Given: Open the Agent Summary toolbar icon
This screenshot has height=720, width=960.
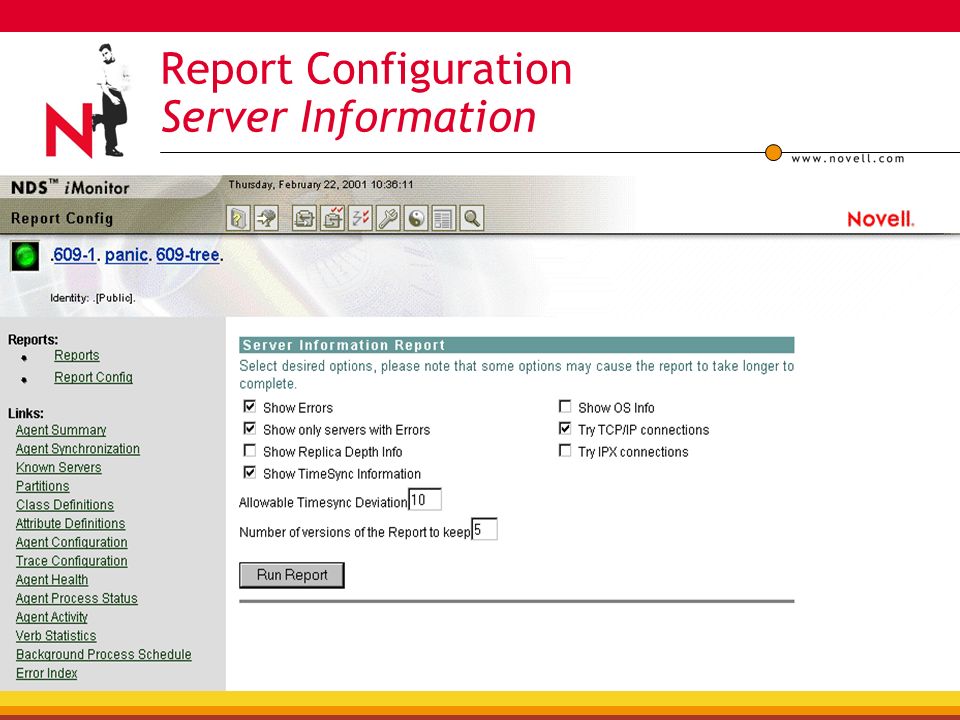Looking at the screenshot, I should [x=304, y=218].
